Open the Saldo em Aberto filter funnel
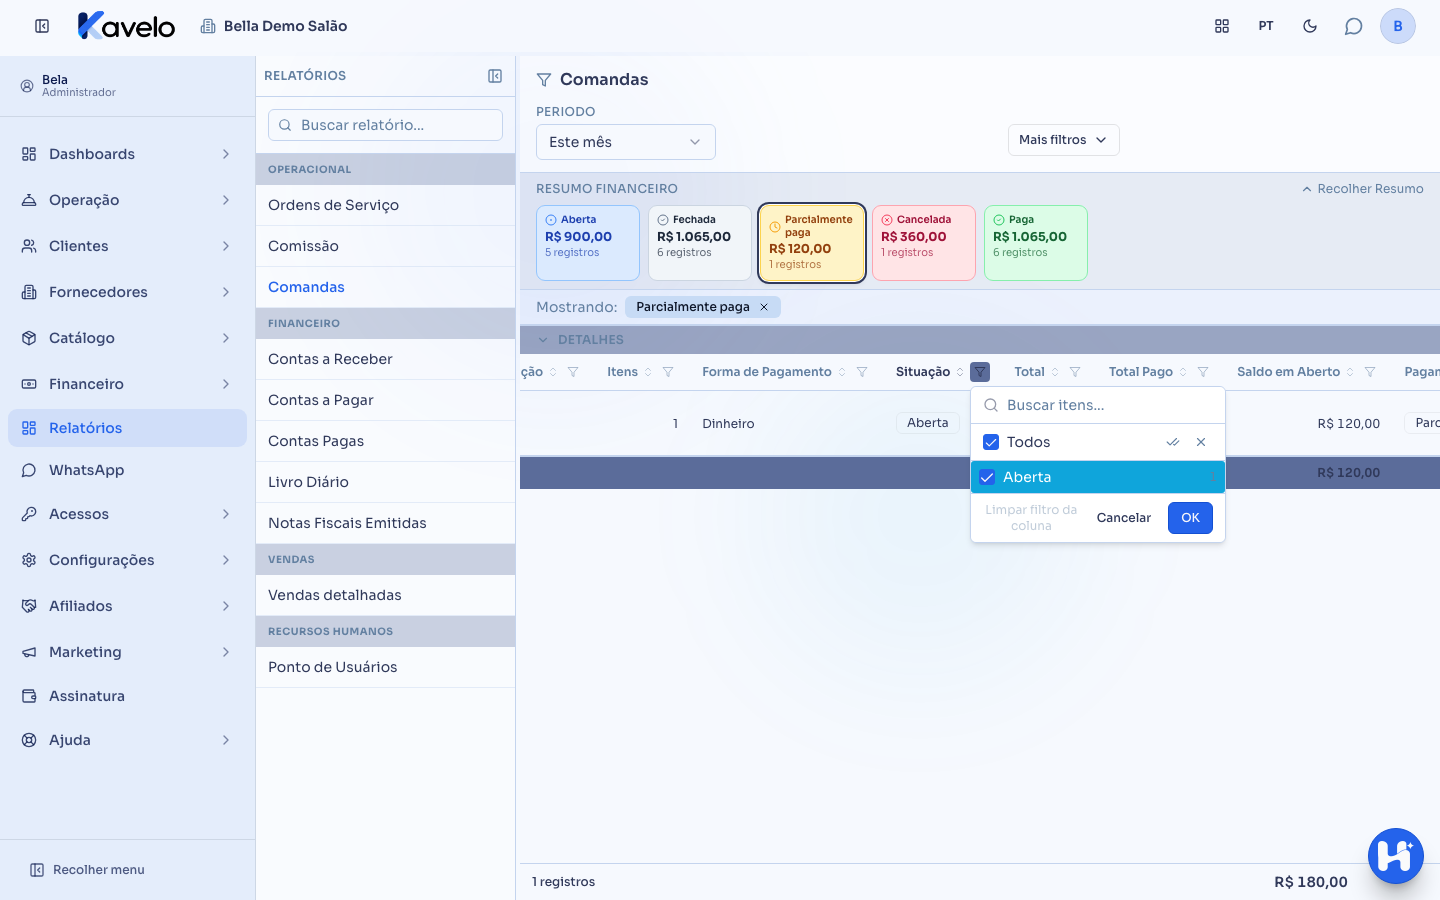The height and width of the screenshot is (900, 1440). pos(1370,372)
